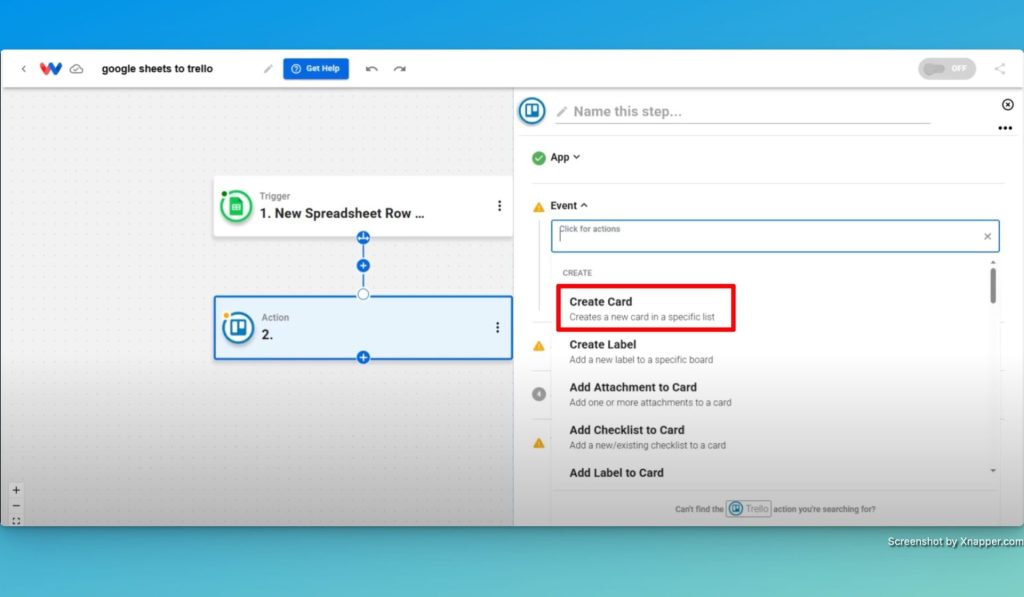Screen dimensions: 1024x597
Task: Click the red and blue W logo
Action: tap(50, 69)
